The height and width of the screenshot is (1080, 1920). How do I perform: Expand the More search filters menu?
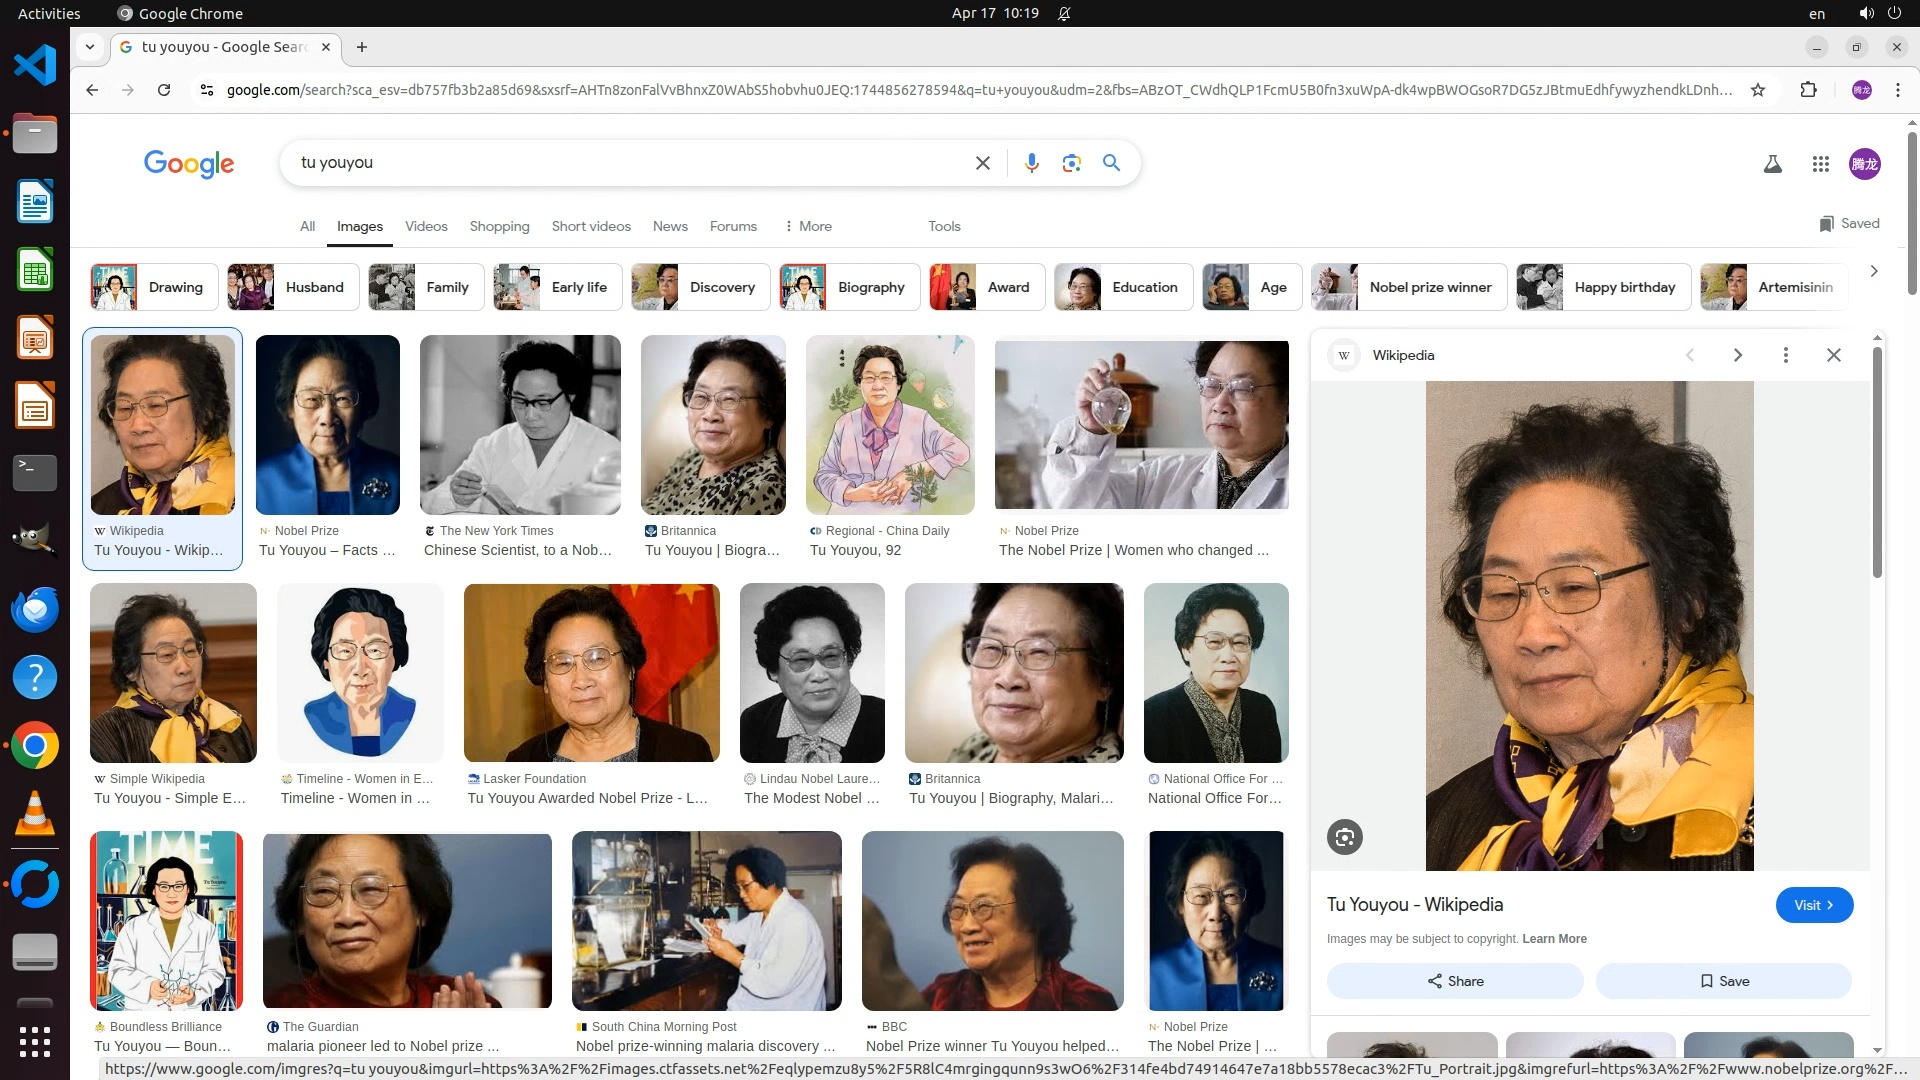[x=808, y=226]
